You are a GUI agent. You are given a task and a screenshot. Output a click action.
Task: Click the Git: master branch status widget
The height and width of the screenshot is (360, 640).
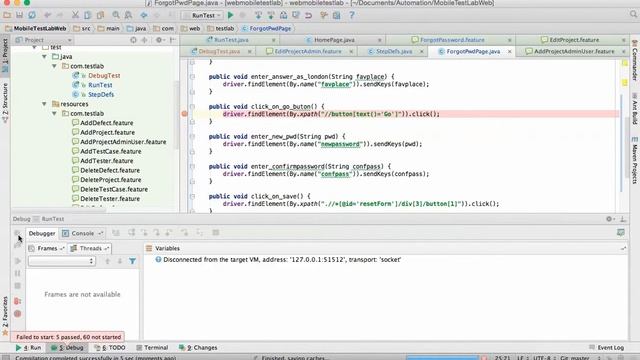[575, 358]
